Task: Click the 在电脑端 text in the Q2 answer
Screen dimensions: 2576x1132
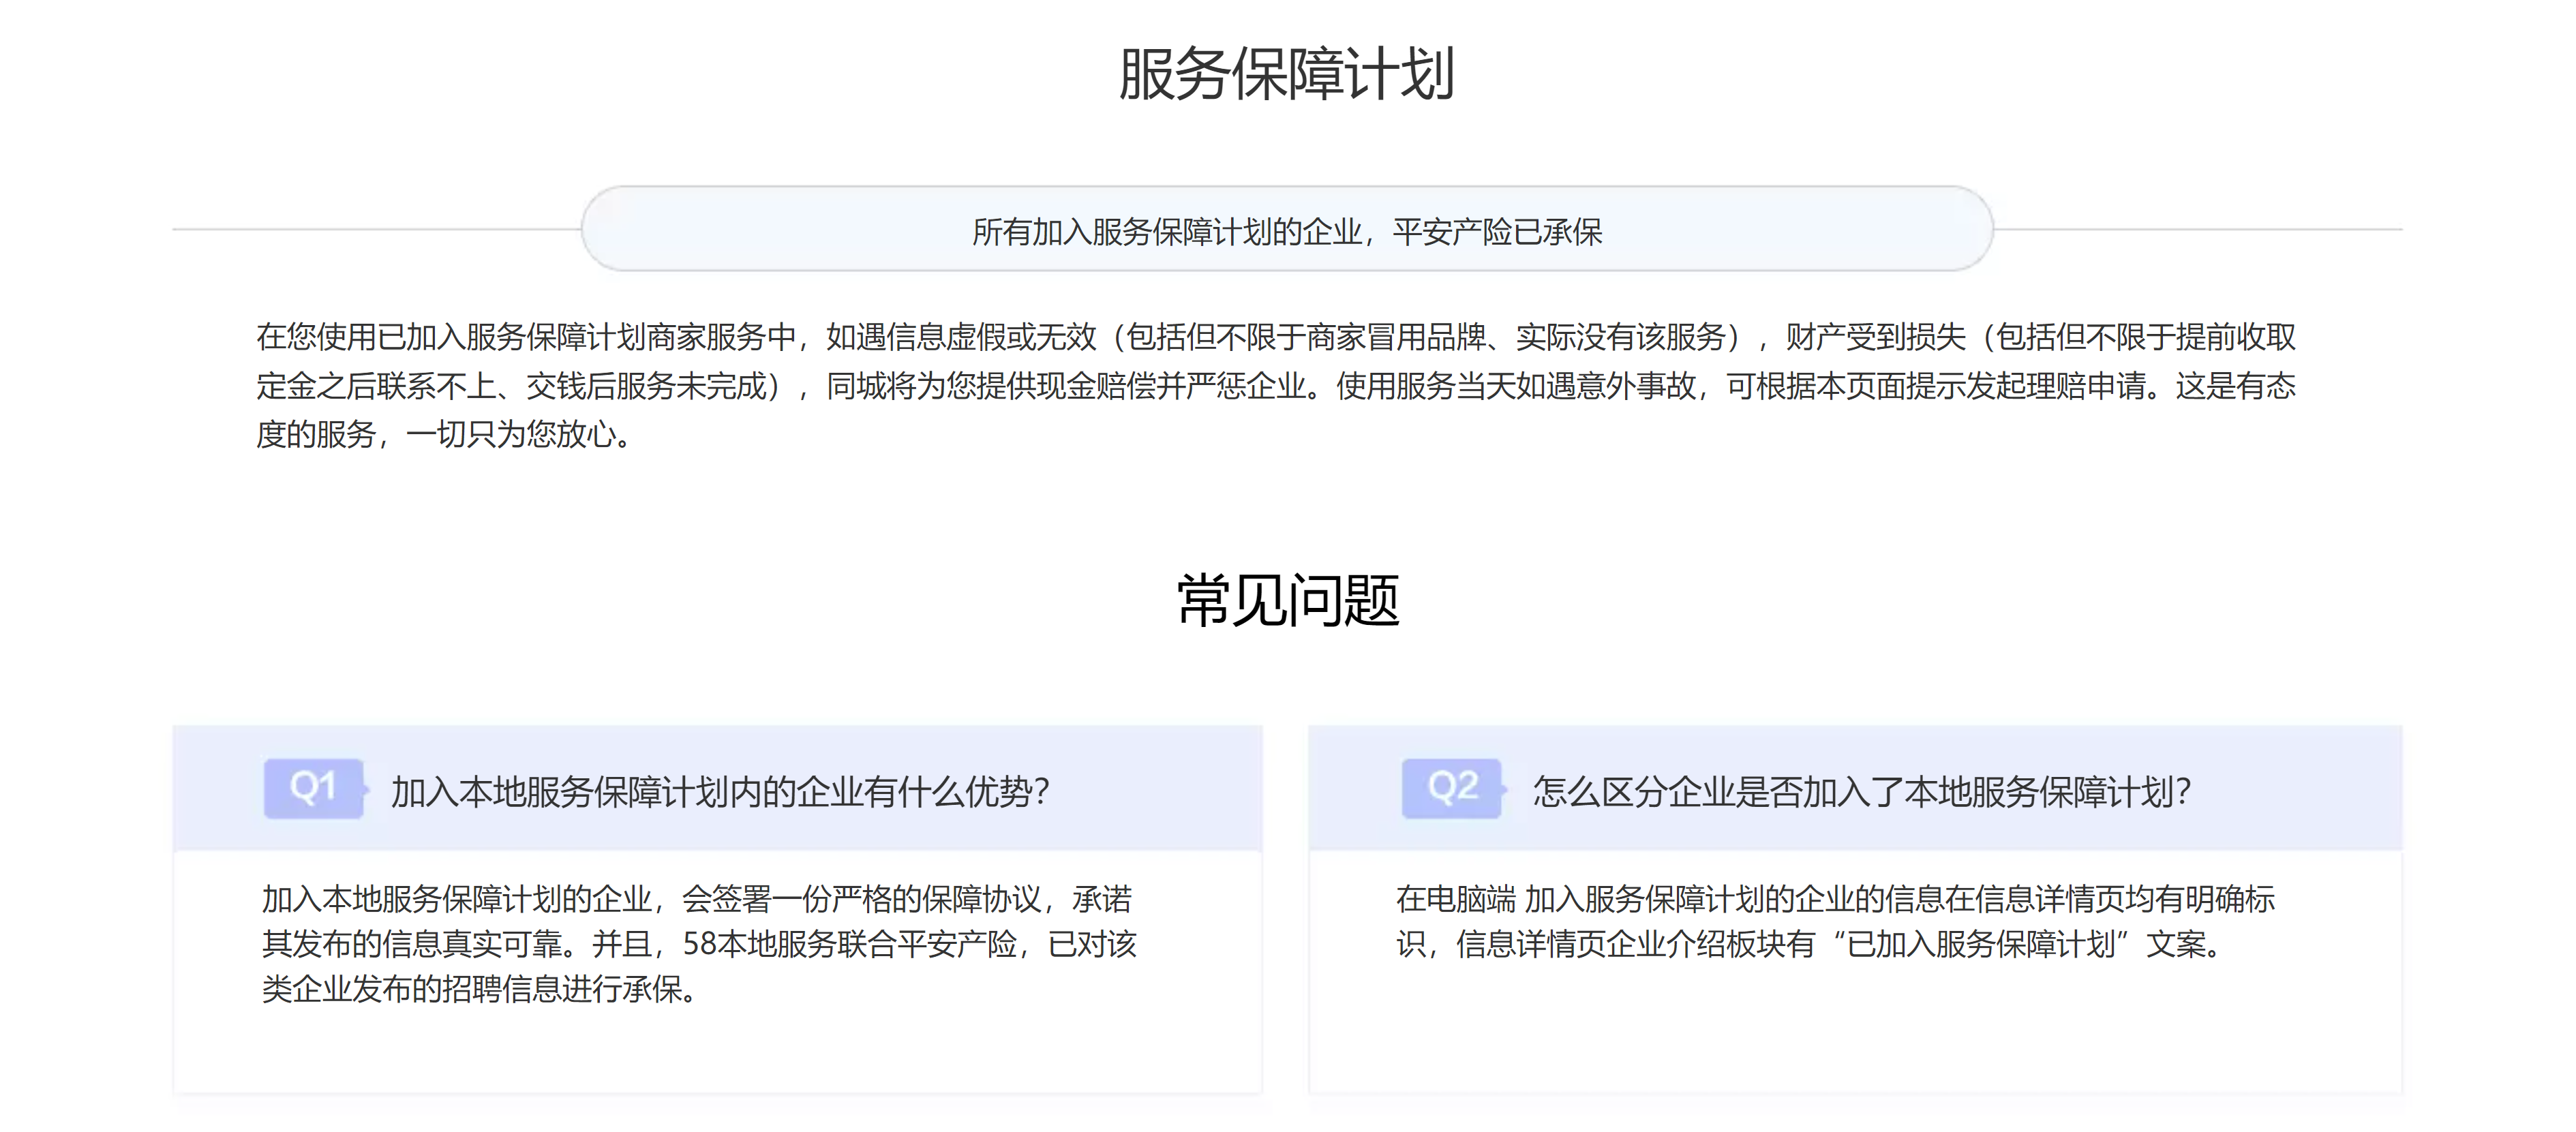Action: click(1455, 899)
